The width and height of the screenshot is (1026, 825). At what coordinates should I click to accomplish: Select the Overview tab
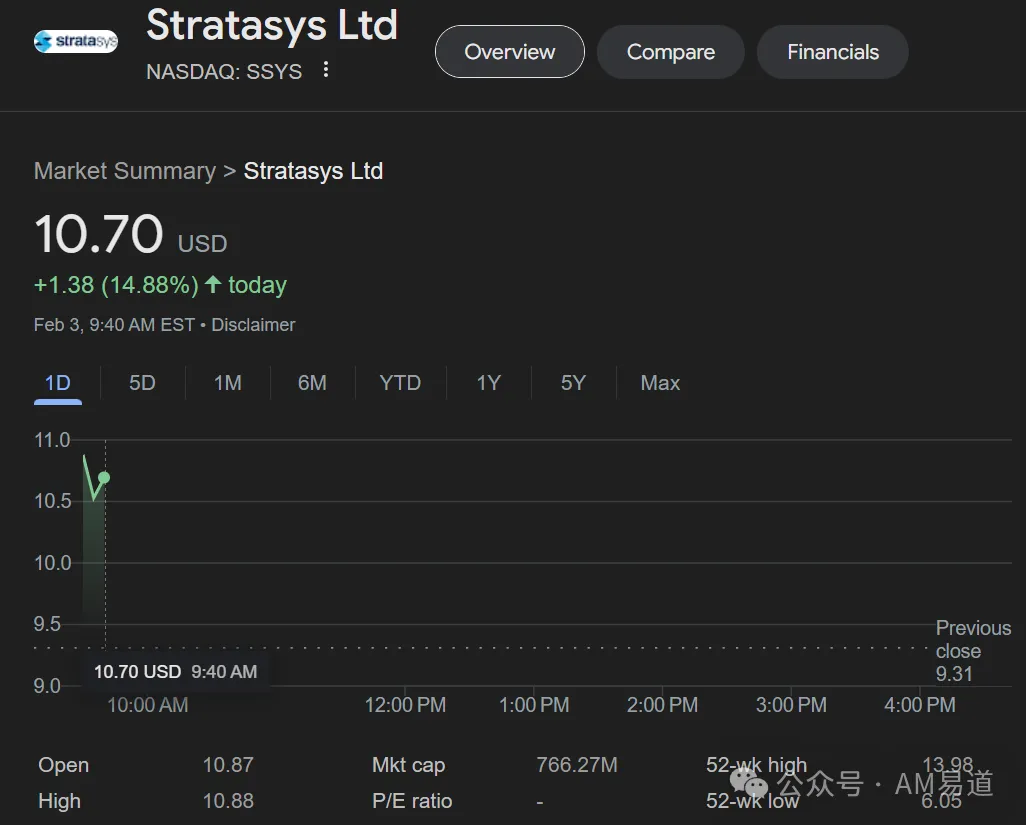510,52
